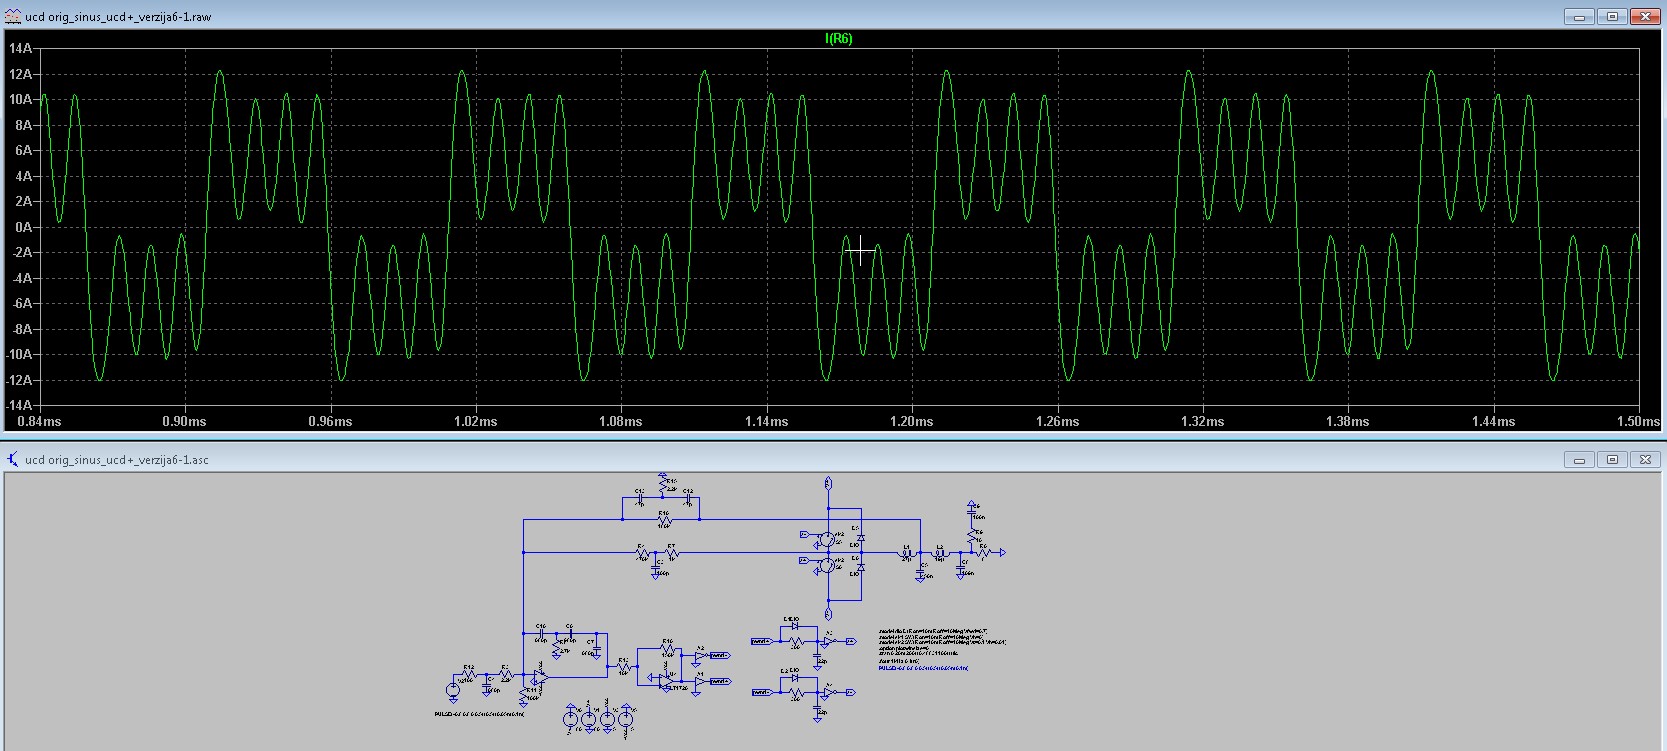The image size is (1667, 751).
Task: Click the waveform window's title bar icon
Action: pyautogui.click(x=13, y=16)
